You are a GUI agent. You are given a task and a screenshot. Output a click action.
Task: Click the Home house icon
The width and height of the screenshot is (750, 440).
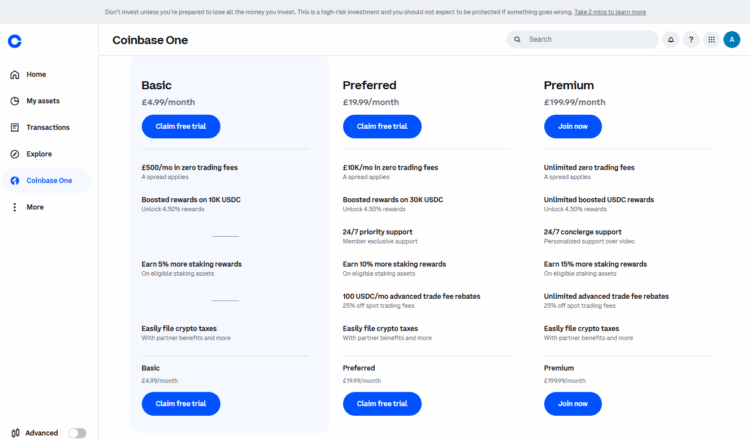[14, 75]
